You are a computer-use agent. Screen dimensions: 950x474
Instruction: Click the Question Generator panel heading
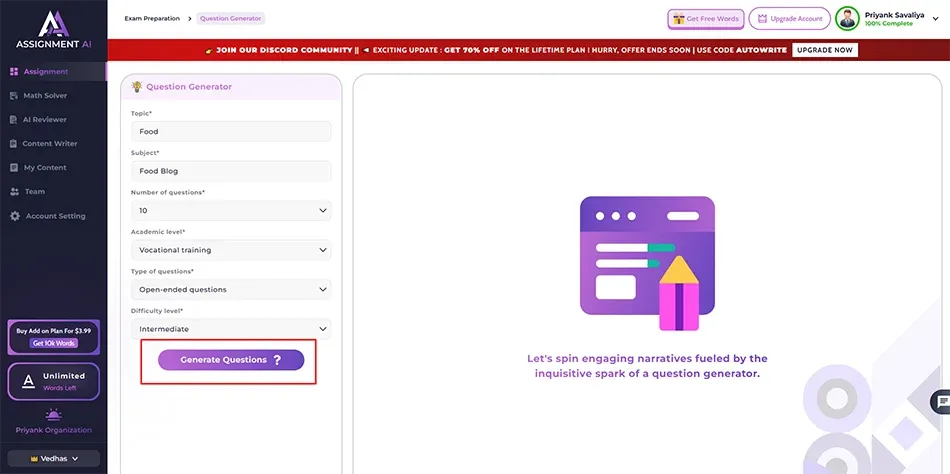coord(189,87)
